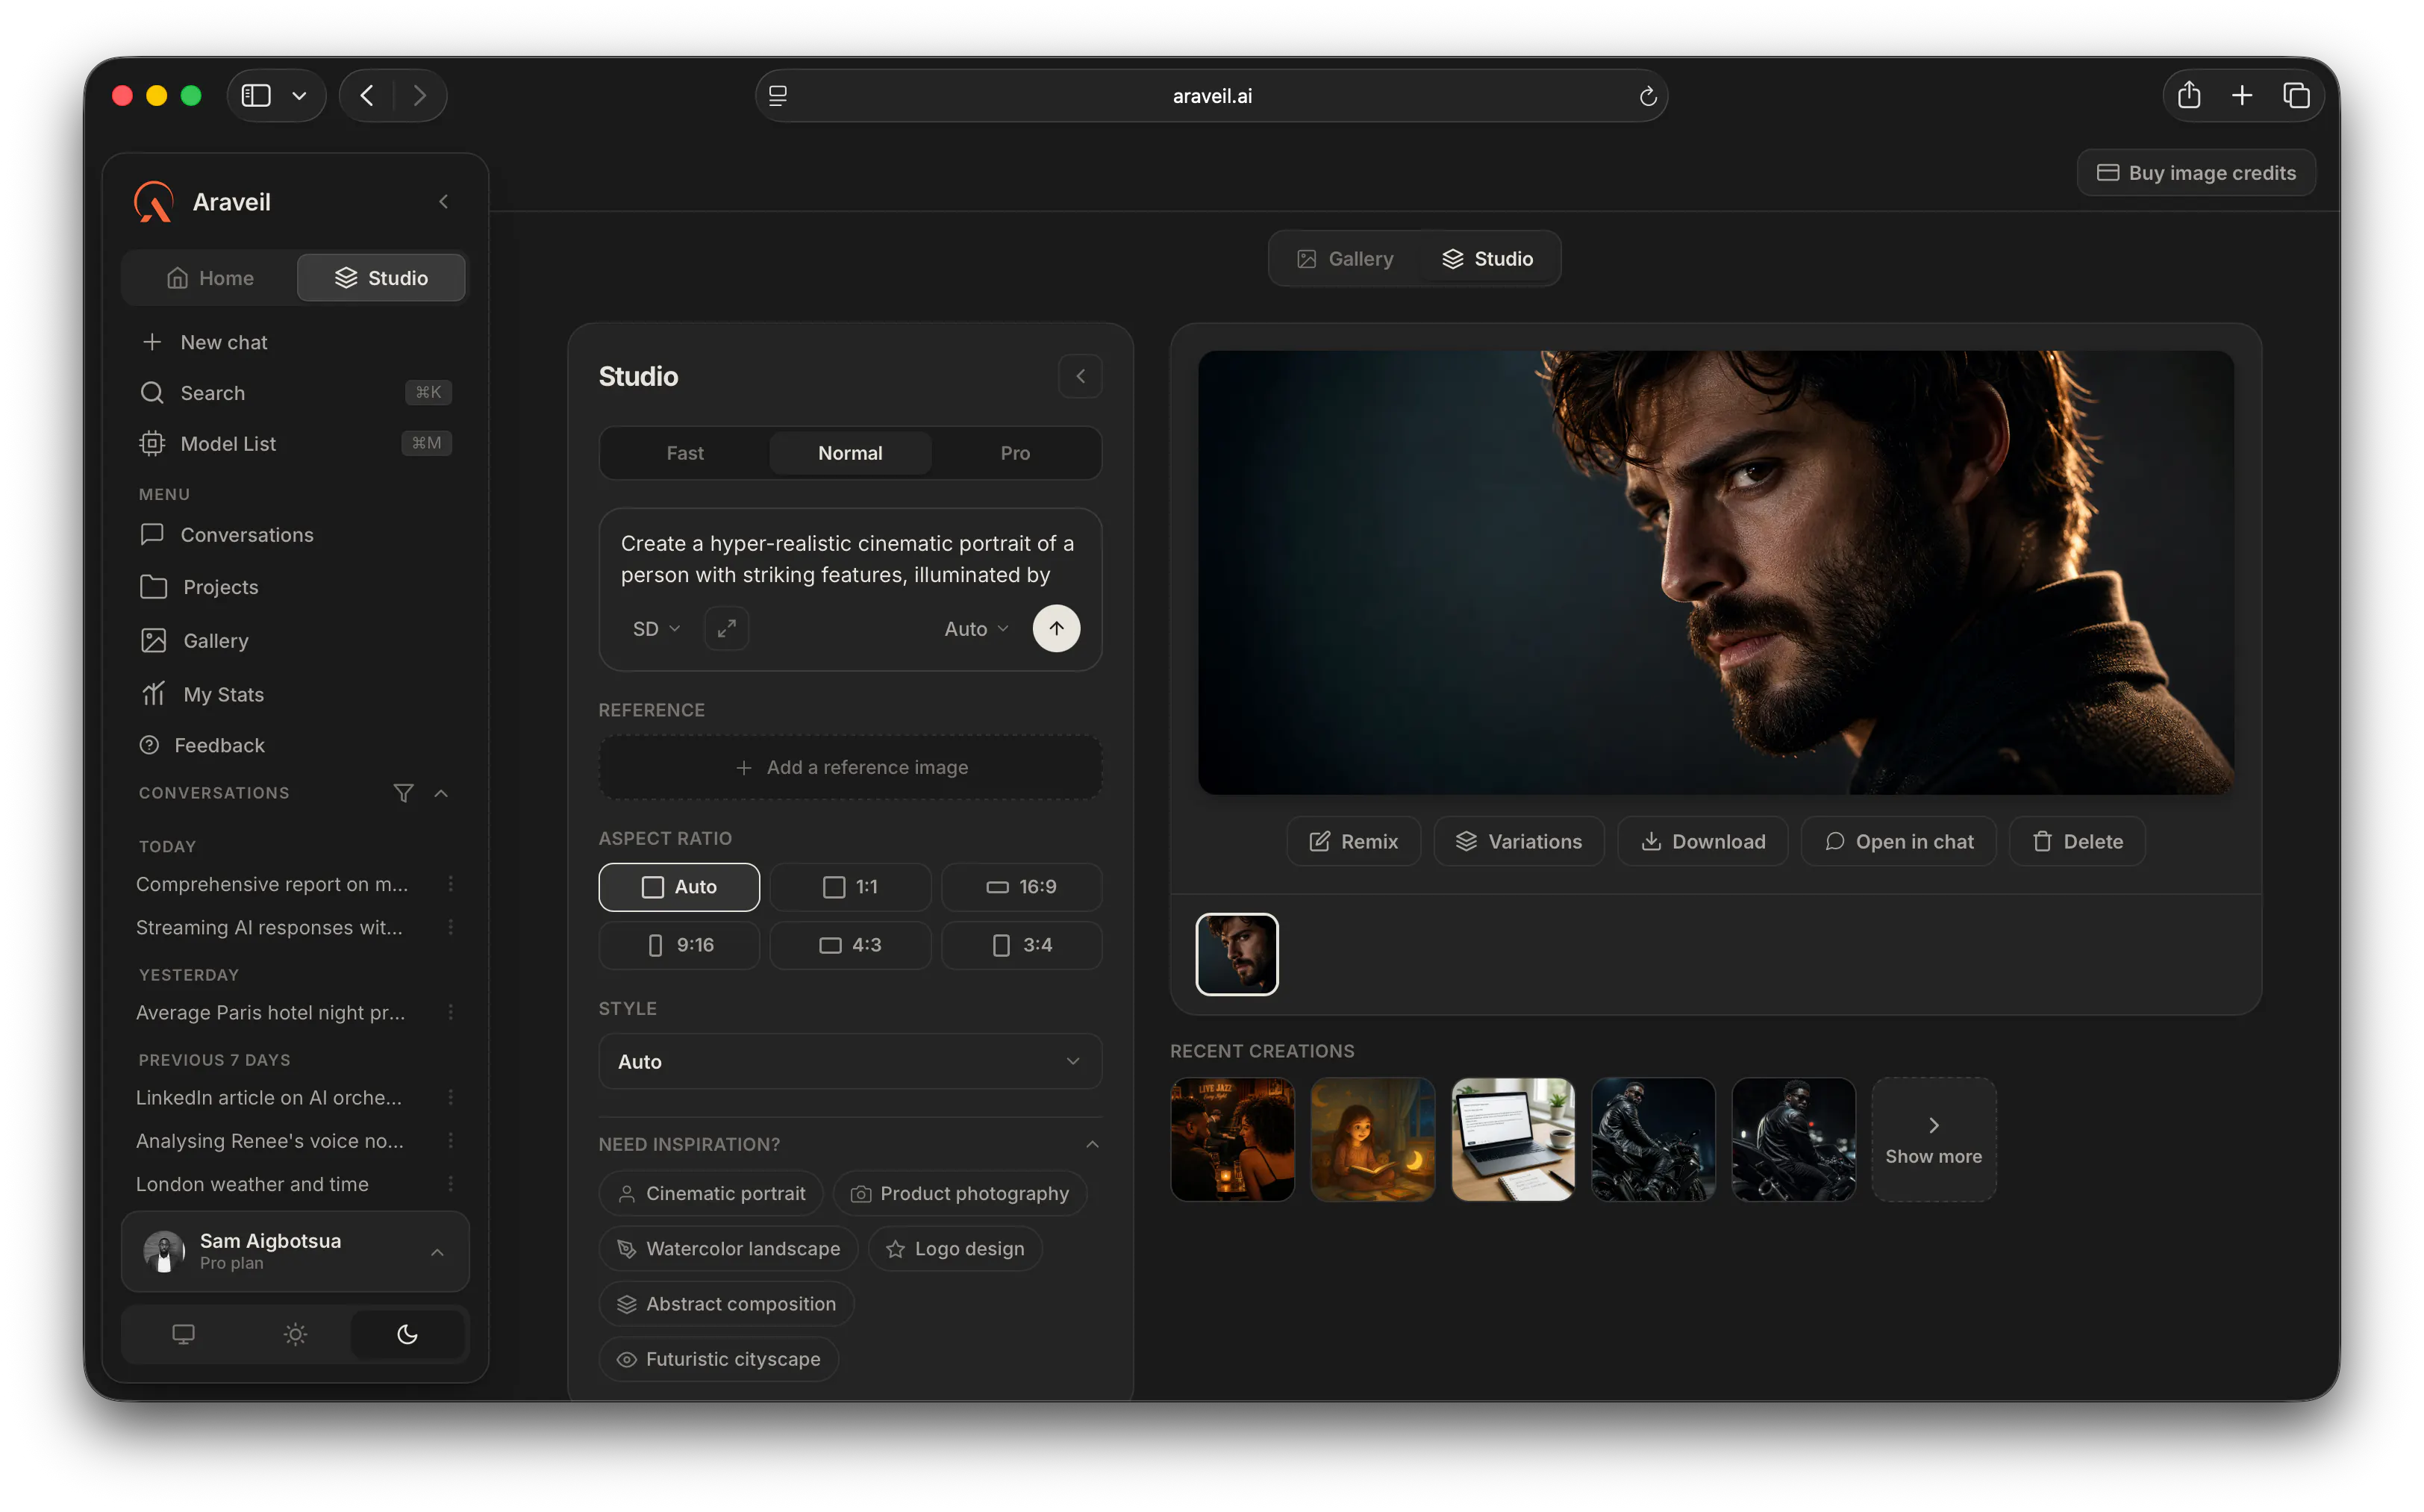
Task: Open the Gallery tab at top
Action: 1345,259
